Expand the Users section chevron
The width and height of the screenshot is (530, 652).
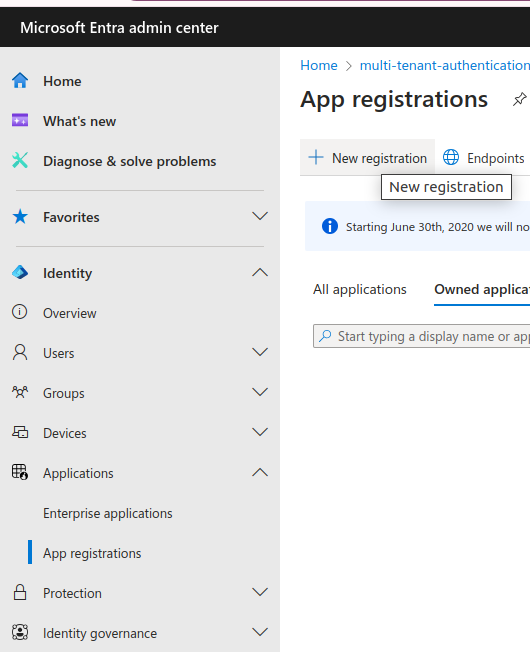(x=260, y=352)
